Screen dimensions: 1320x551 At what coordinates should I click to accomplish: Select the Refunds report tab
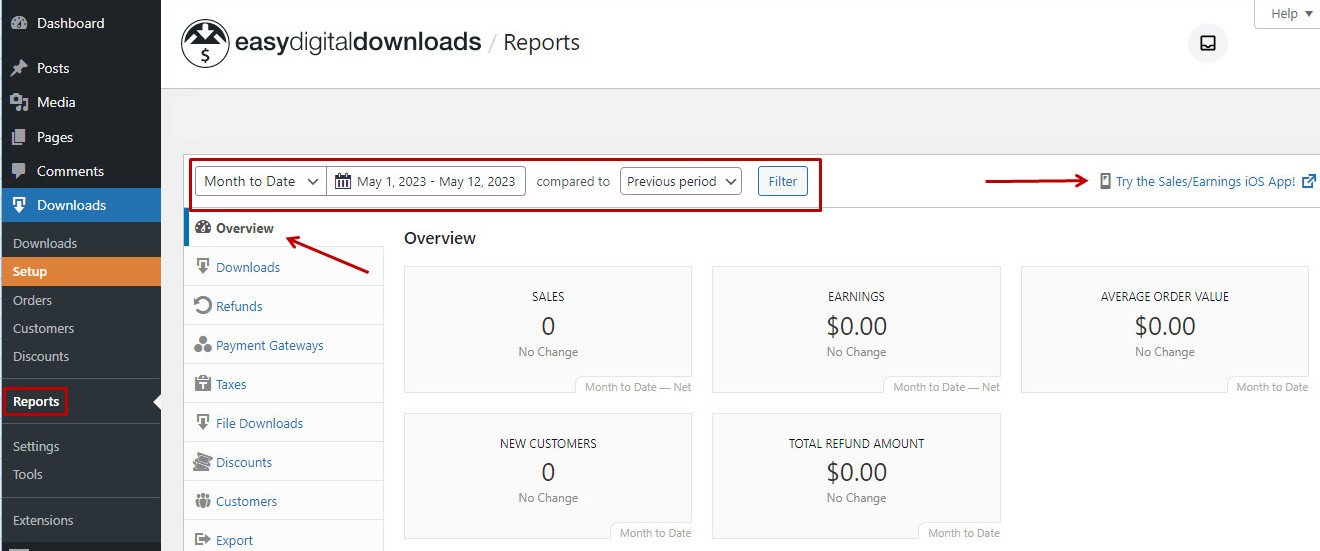284,306
